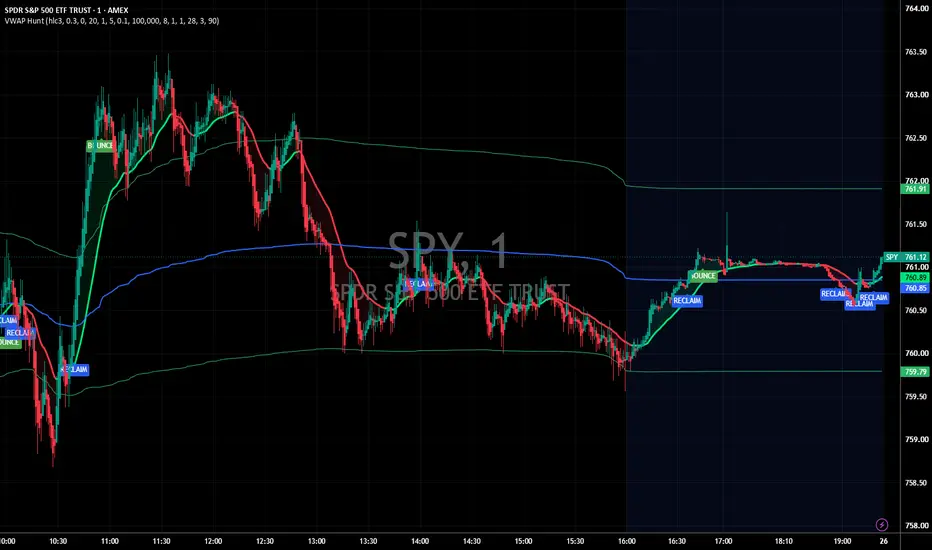Click the 758.50 price axis value
Screen dimensions: 932x550
click(916, 483)
